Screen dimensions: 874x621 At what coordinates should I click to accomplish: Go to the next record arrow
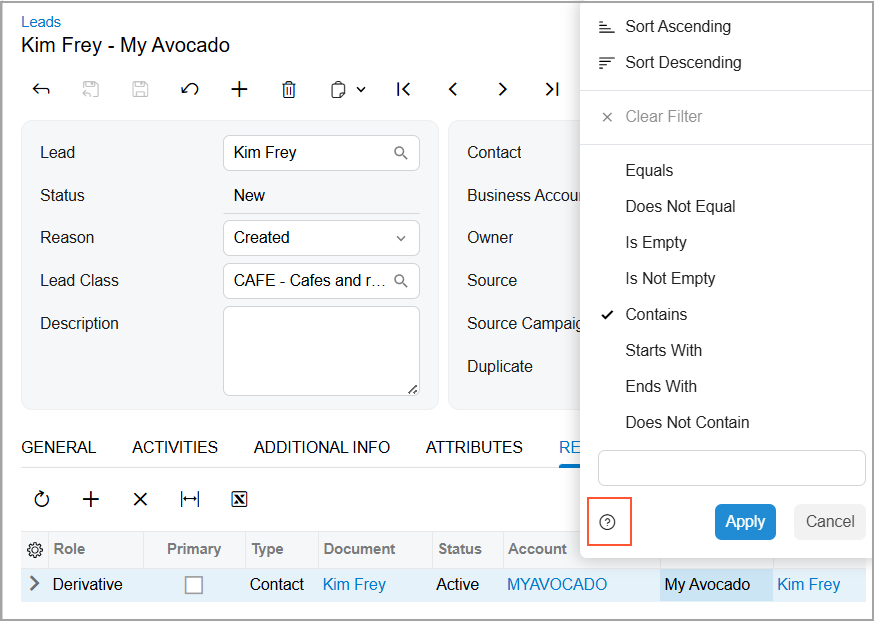[502, 89]
